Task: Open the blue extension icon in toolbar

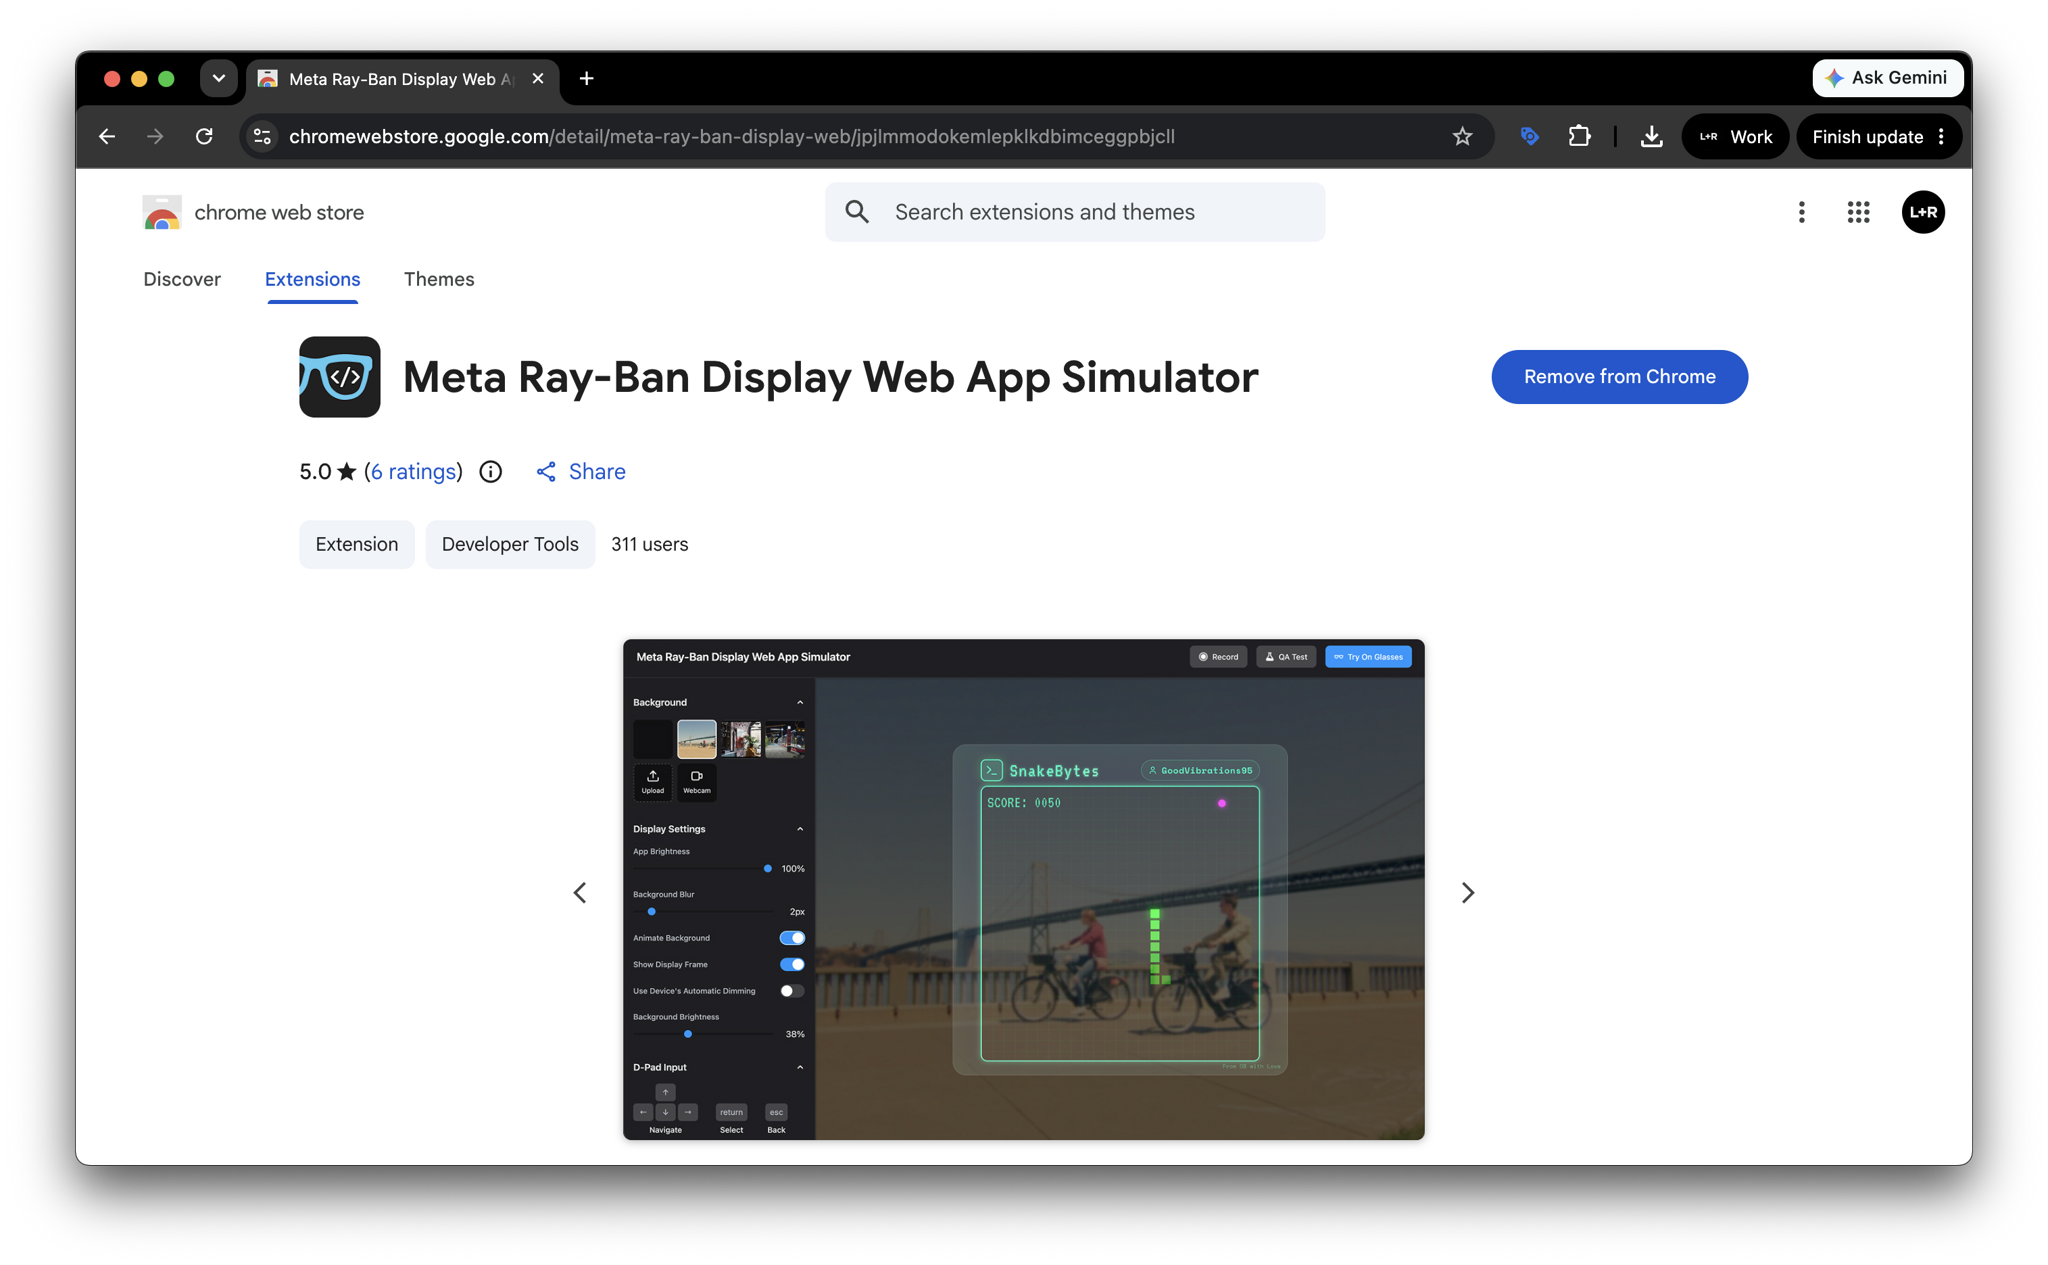Action: pyautogui.click(x=1529, y=136)
